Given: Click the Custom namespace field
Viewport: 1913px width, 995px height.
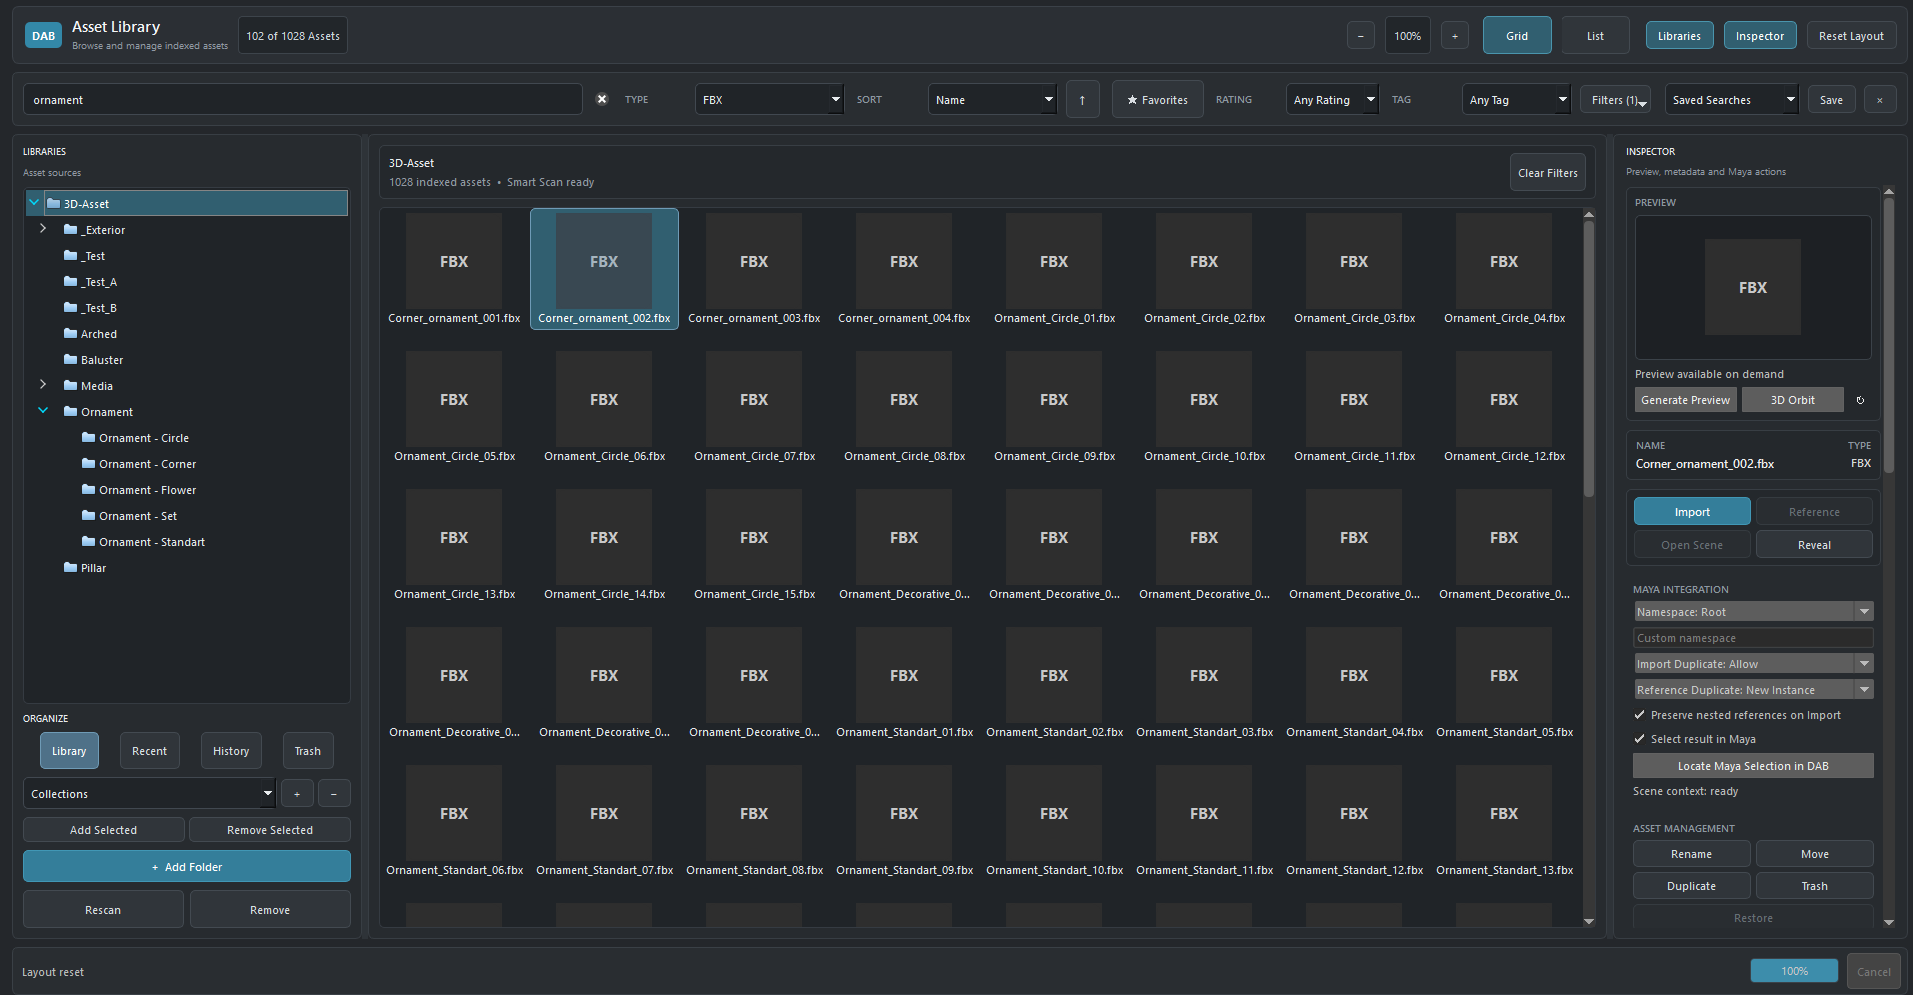Looking at the screenshot, I should tap(1753, 638).
